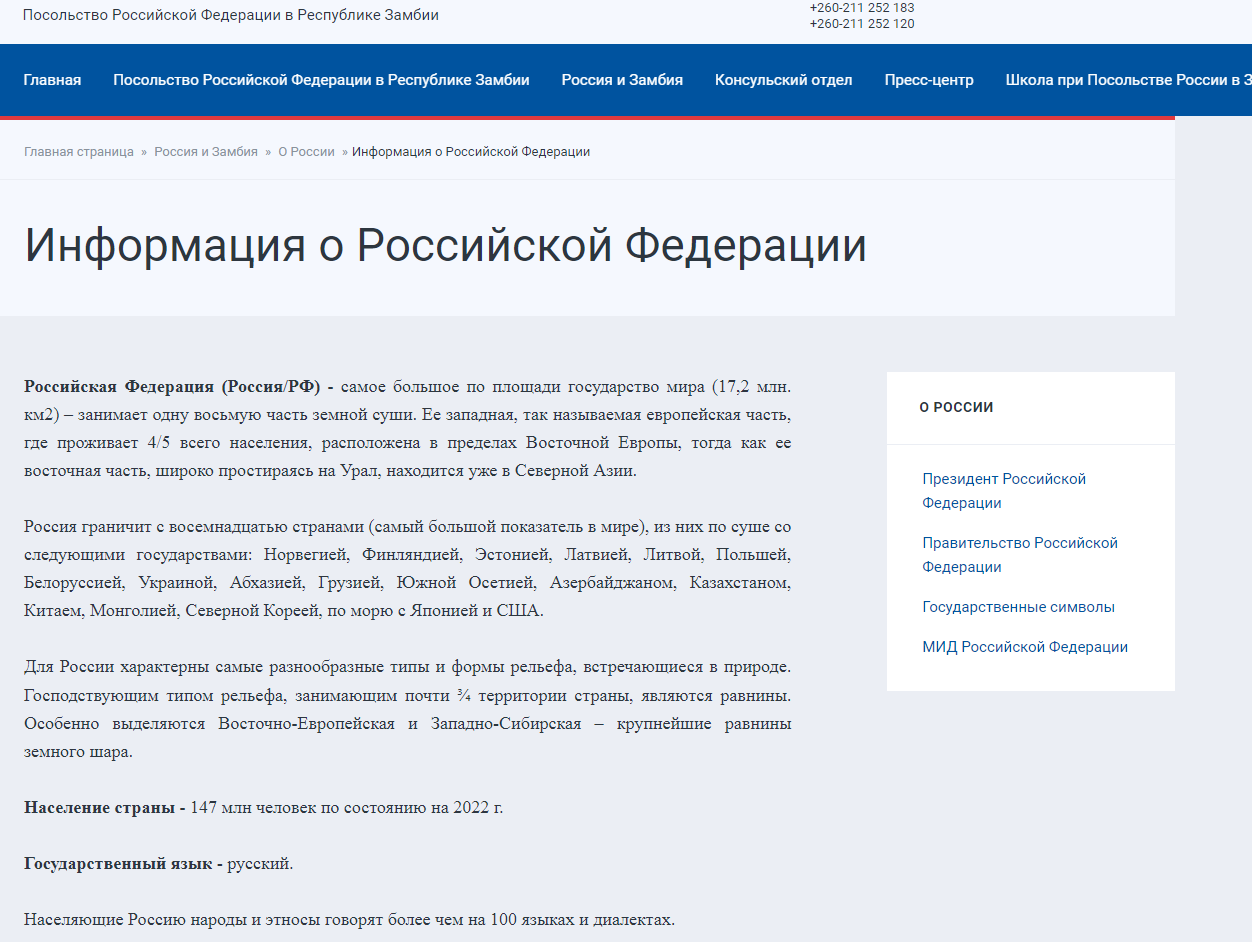Click the phone number ending in 120
This screenshot has width=1252, height=942.
861,24
